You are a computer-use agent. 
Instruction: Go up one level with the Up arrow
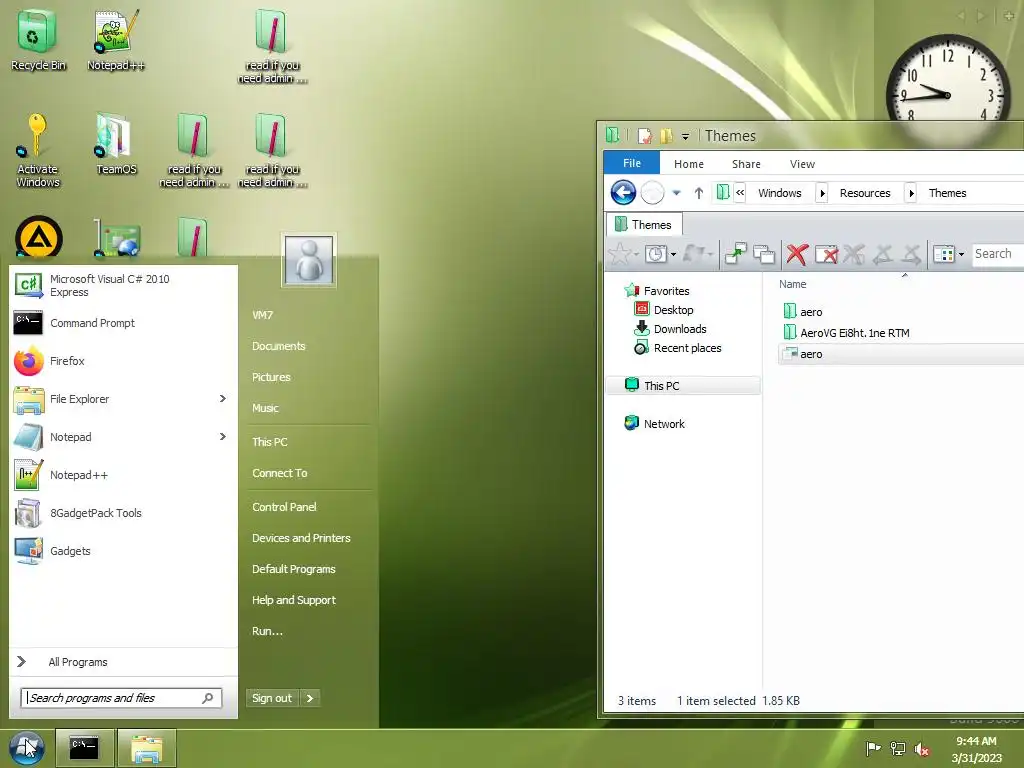(699, 193)
